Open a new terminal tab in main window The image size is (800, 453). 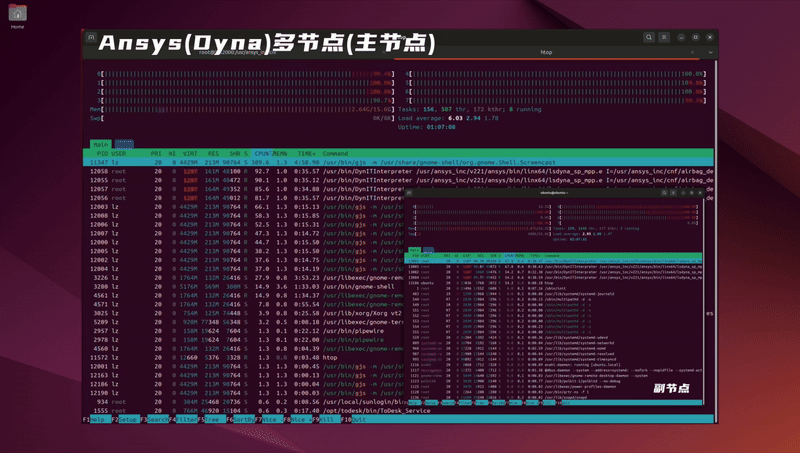[91, 37]
